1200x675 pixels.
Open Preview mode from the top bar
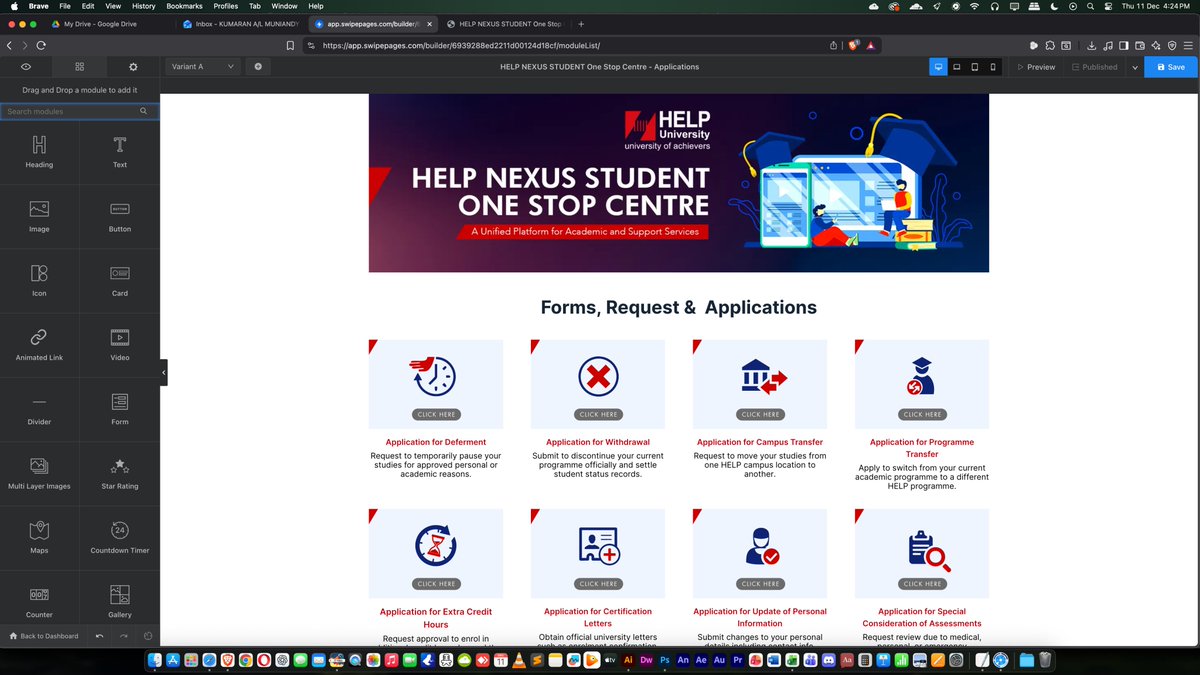[x=1036, y=67]
